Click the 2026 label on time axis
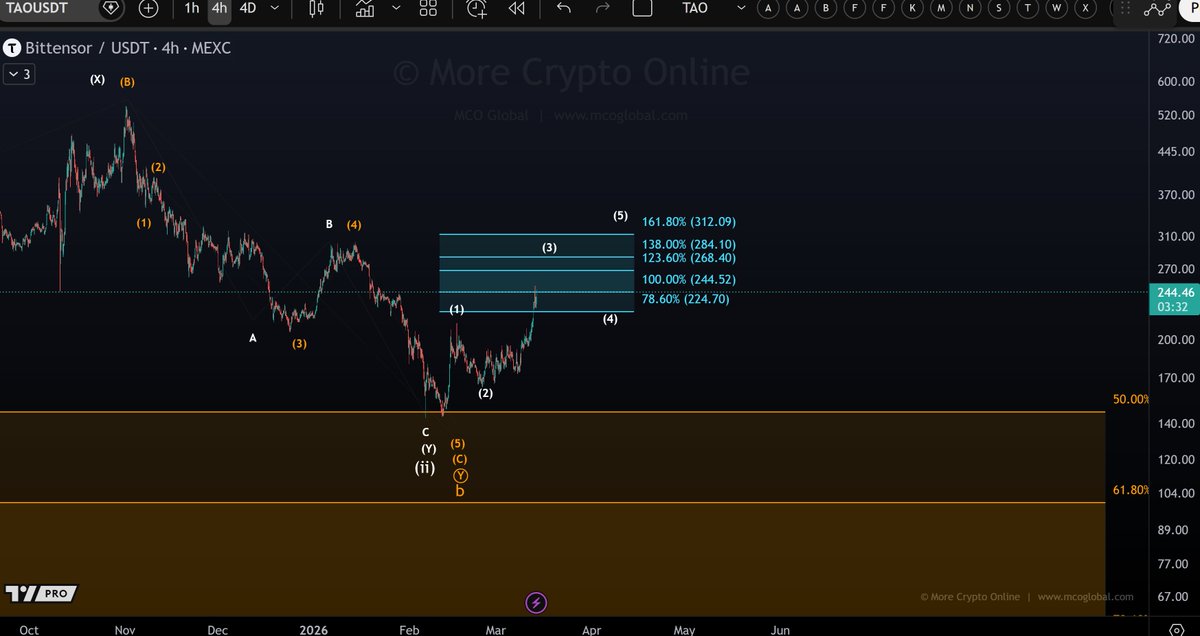This screenshot has height=636, width=1200. click(x=315, y=630)
